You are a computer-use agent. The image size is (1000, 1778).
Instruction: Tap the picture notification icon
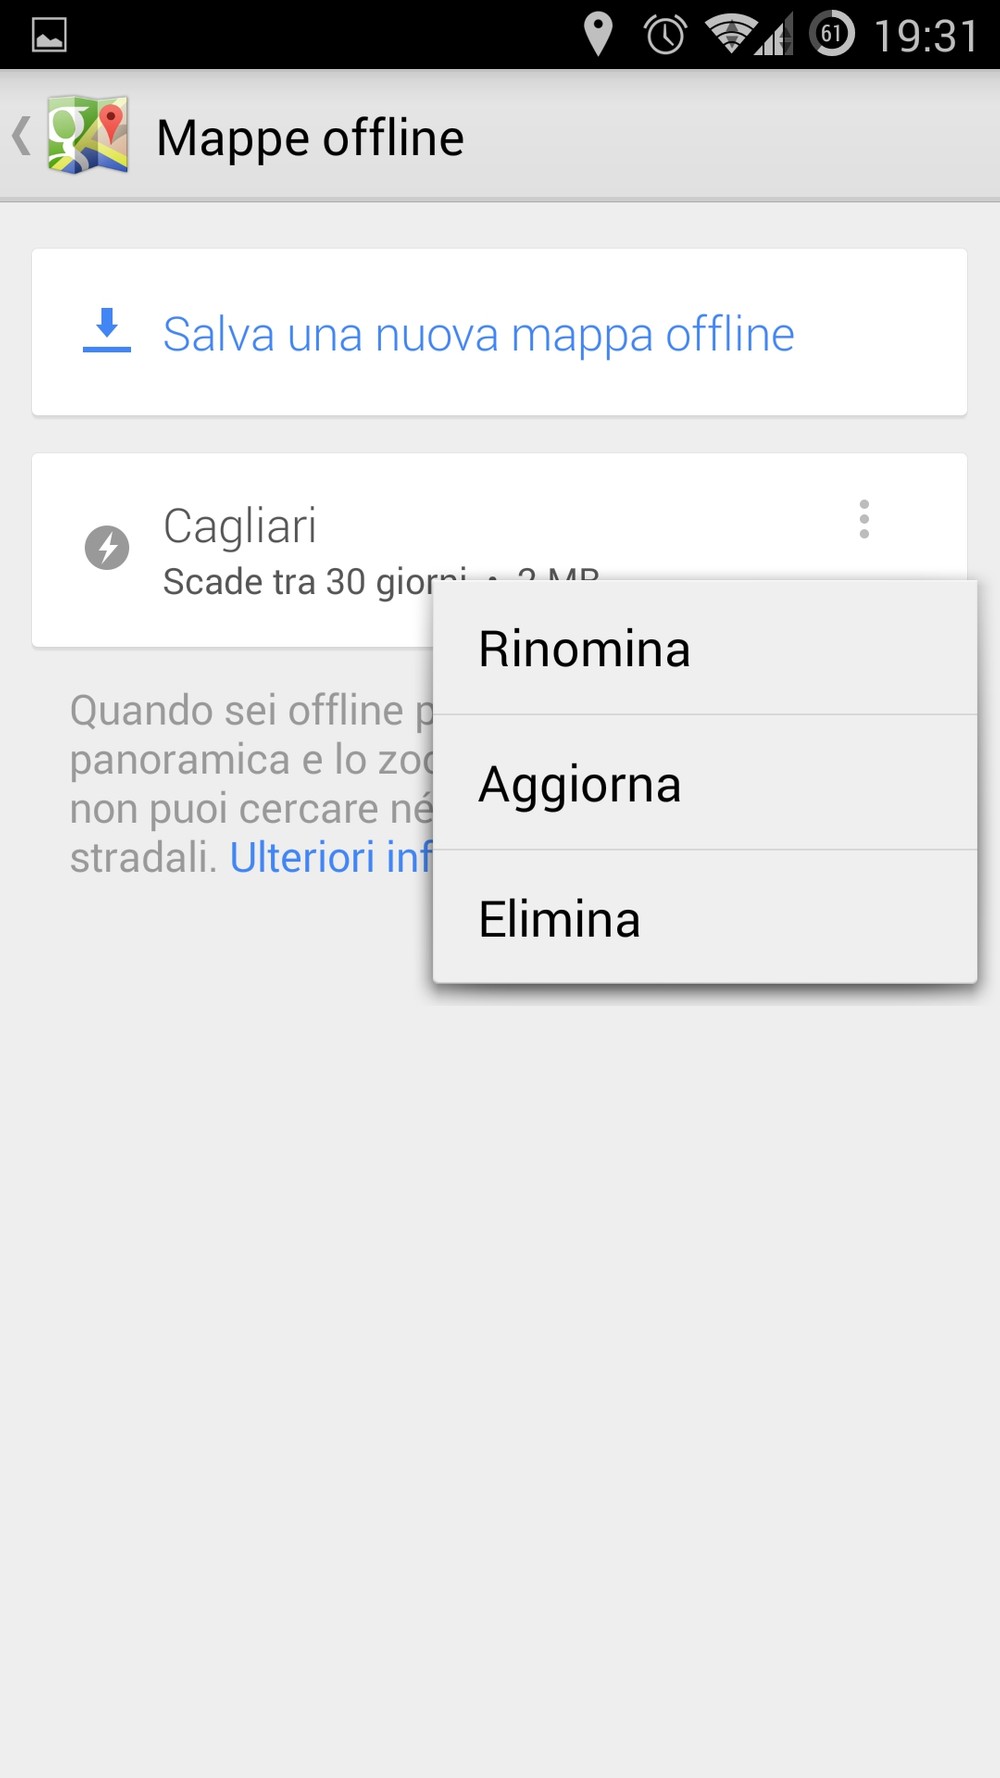click(x=49, y=35)
